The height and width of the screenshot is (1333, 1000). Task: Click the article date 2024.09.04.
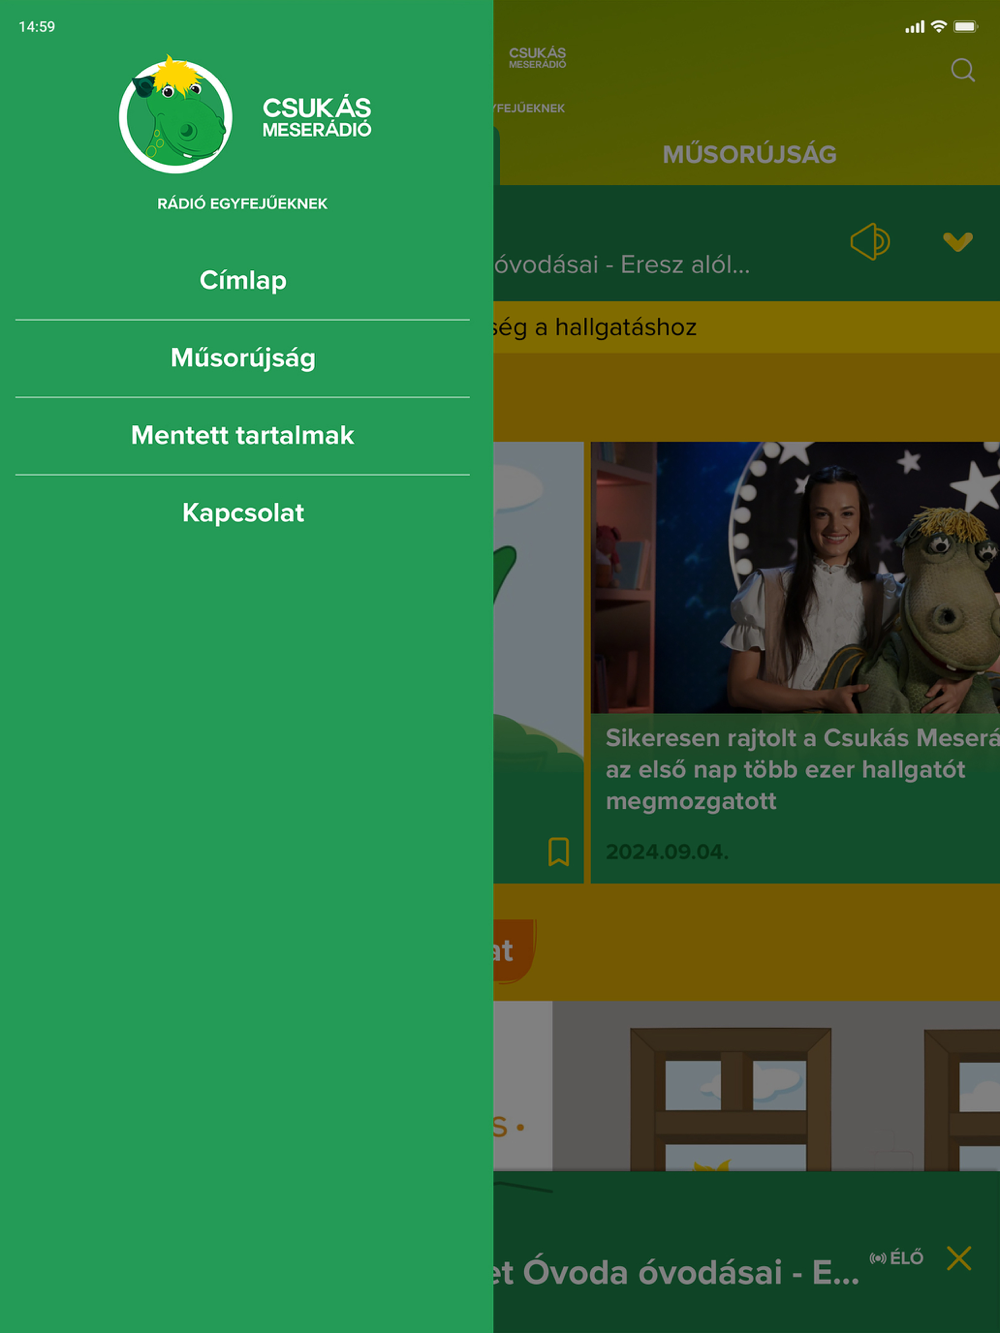(x=667, y=852)
